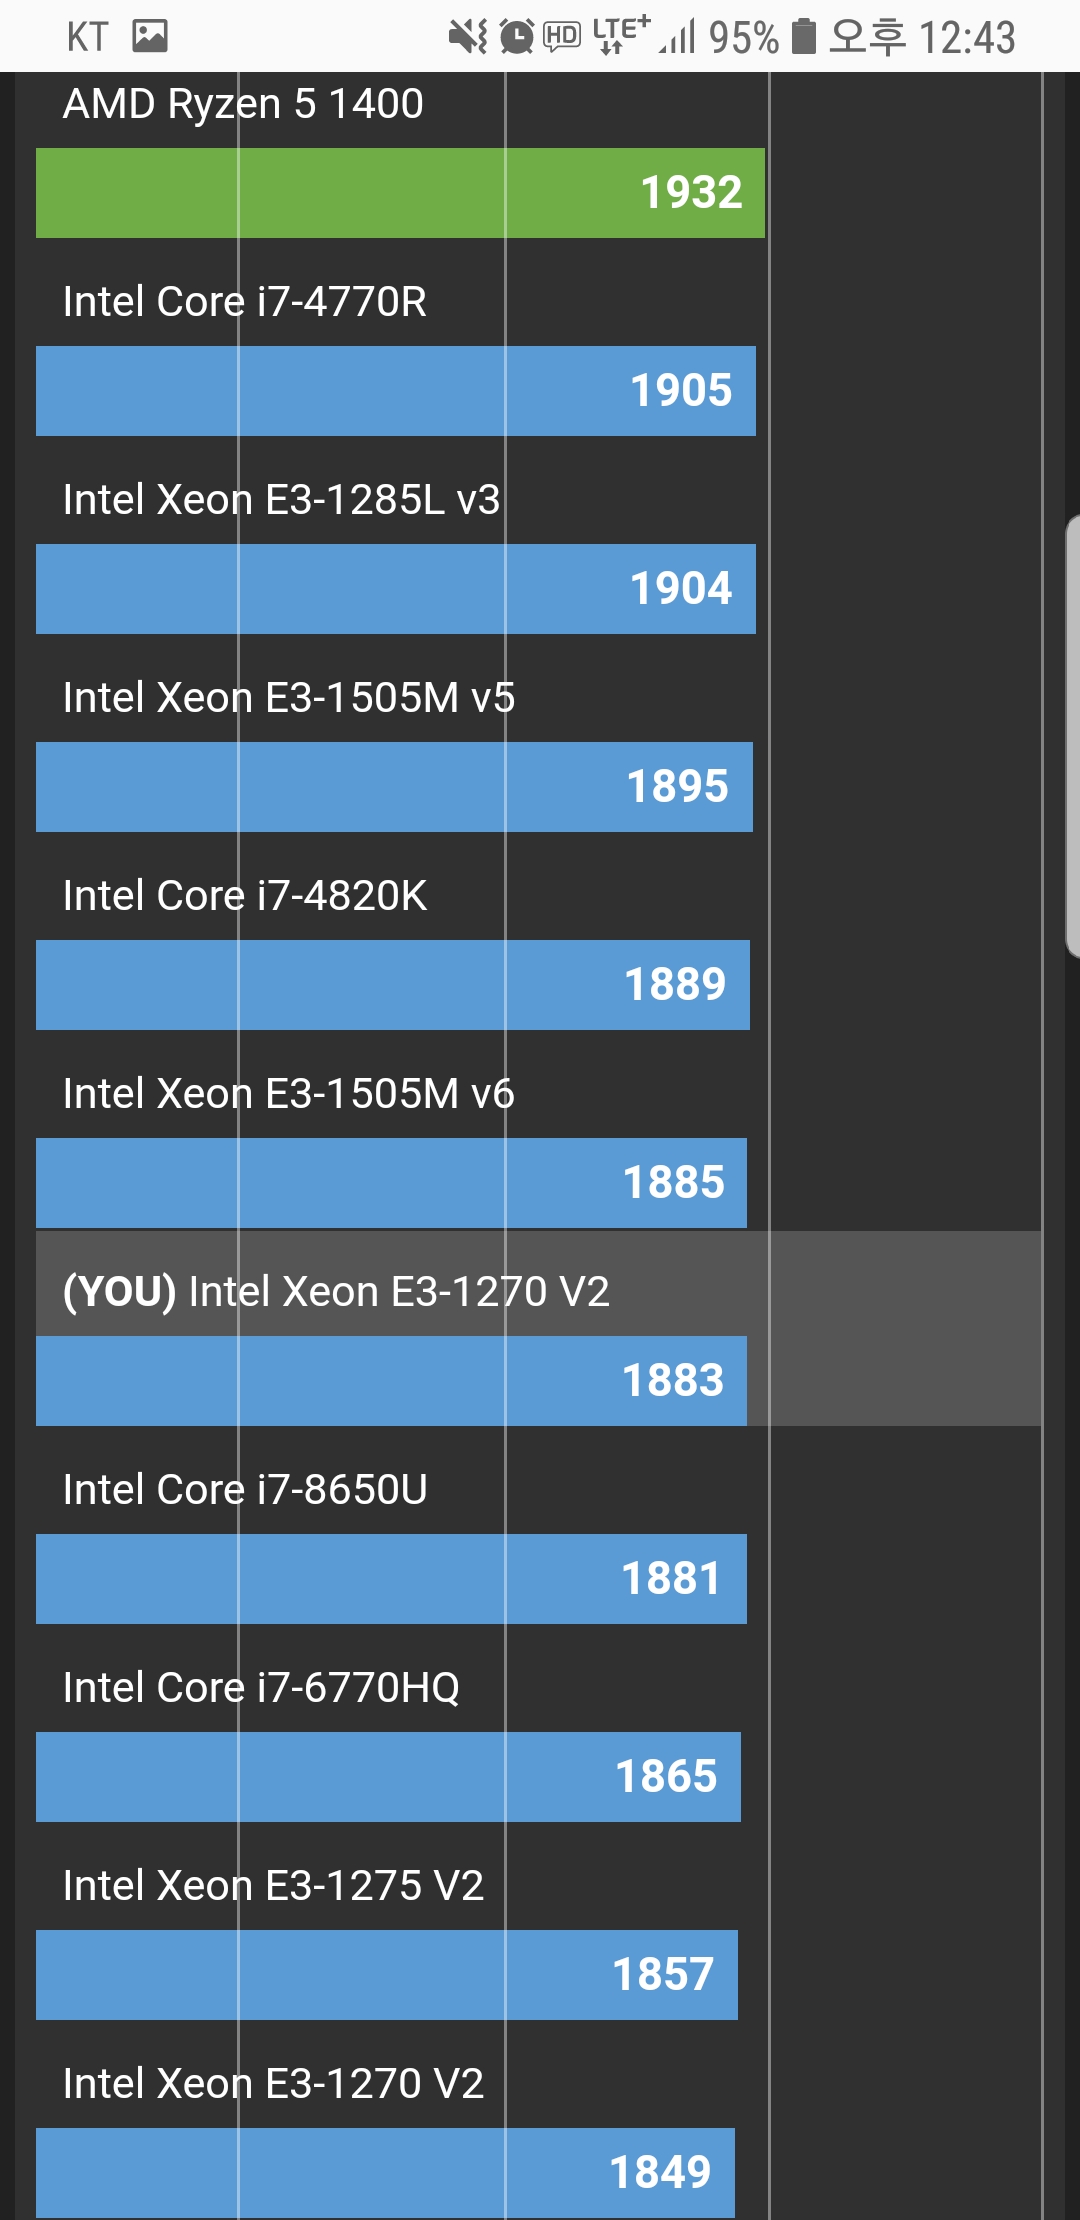Tap the highlighted (YOU) Intel Xeon E3-1270 V2 row
1080x2220 pixels.
539,1328
